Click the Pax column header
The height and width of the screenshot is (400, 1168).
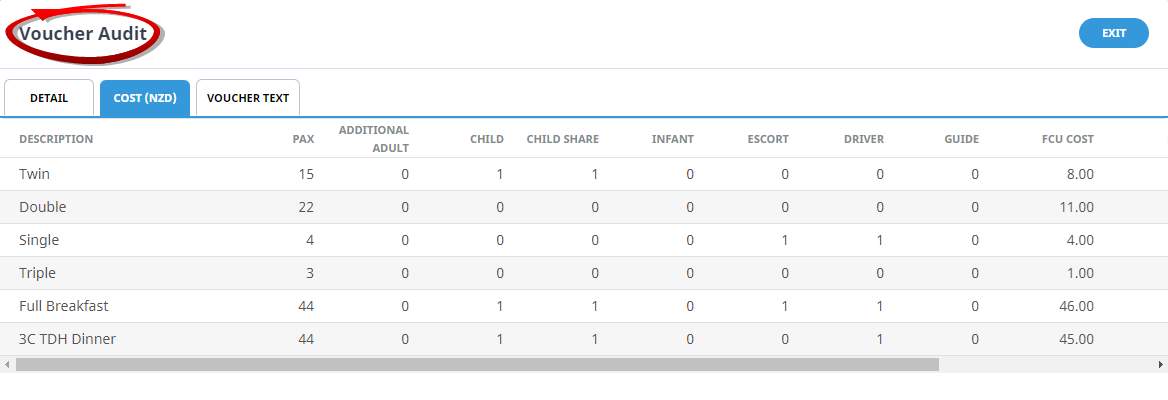tap(303, 139)
